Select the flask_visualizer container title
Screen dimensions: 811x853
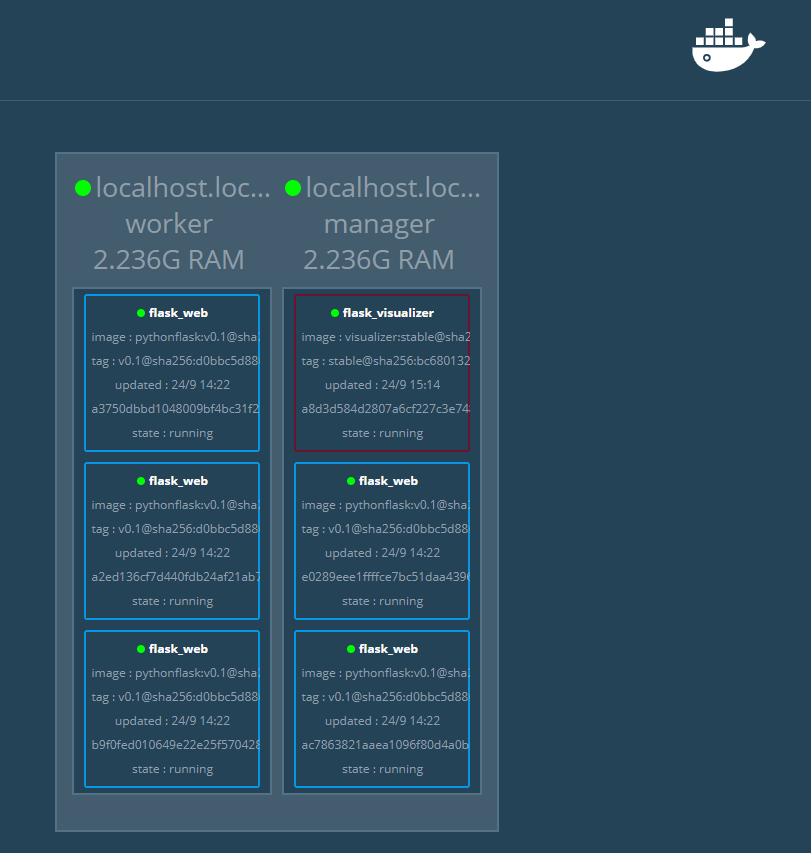click(388, 313)
